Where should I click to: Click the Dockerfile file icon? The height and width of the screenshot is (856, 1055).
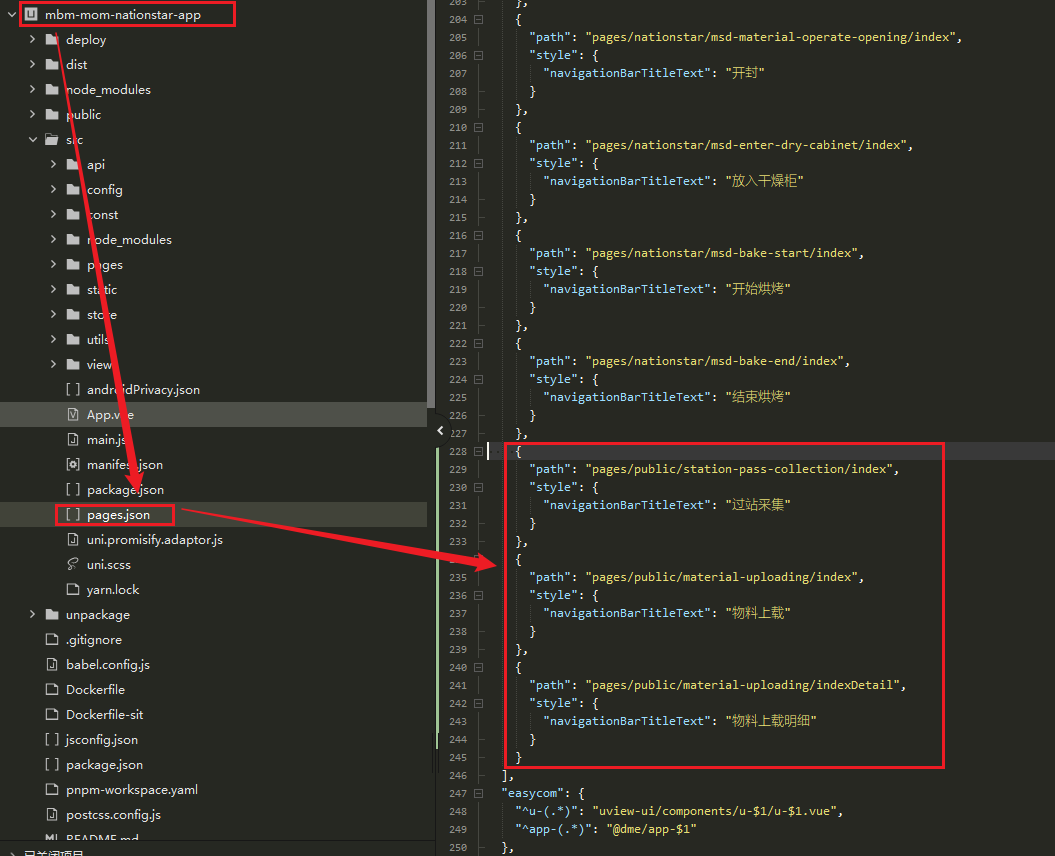tap(52, 690)
